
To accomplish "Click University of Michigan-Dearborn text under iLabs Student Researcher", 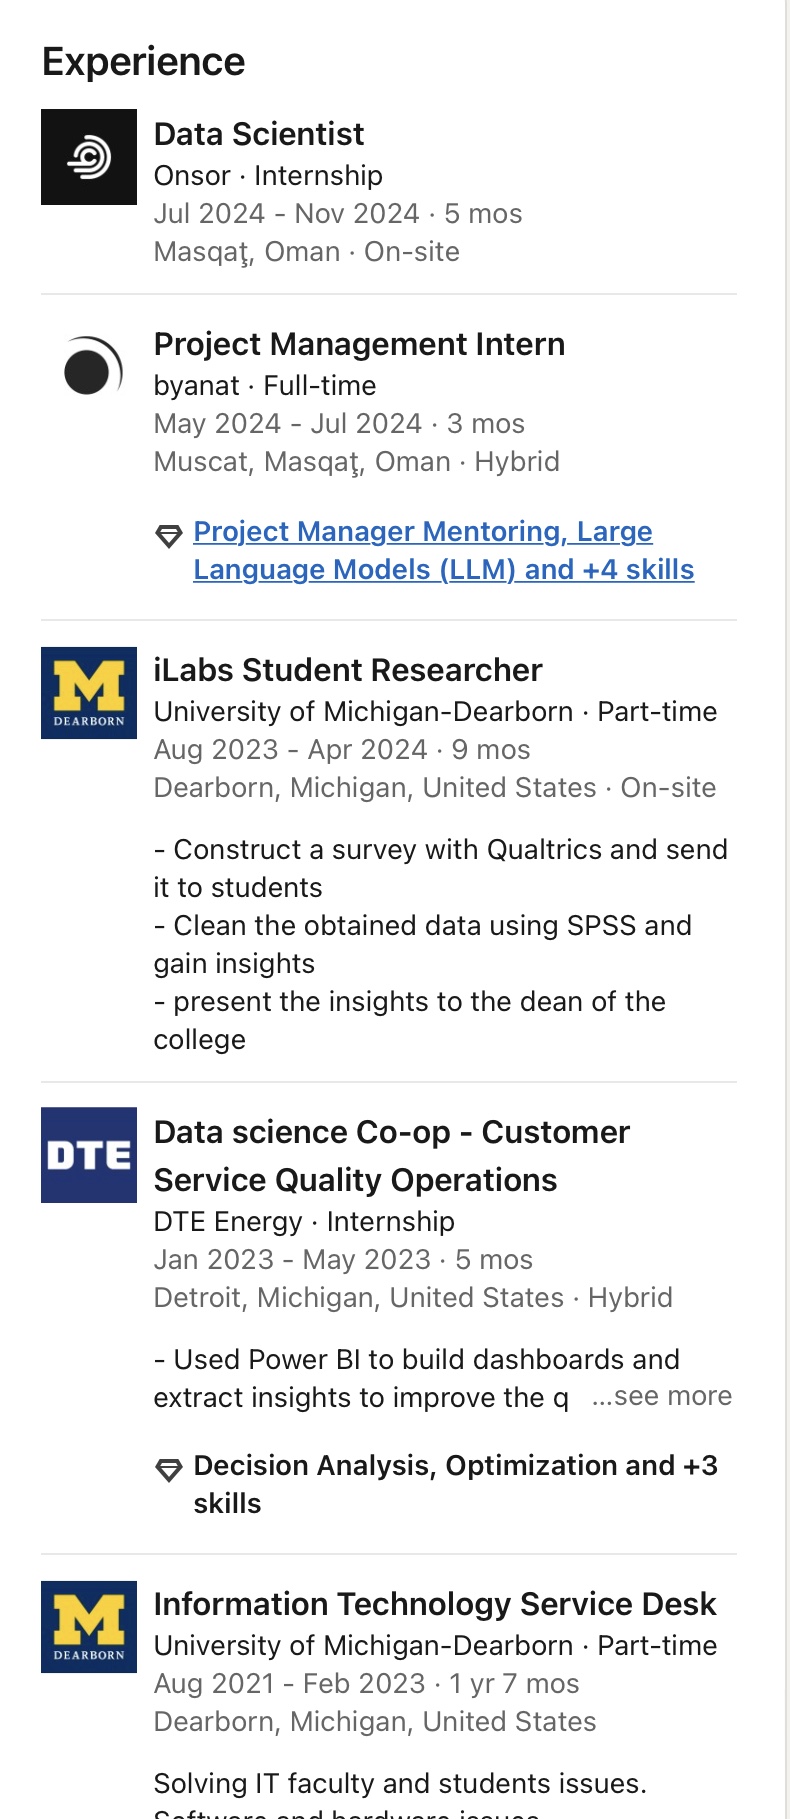I will (363, 712).
